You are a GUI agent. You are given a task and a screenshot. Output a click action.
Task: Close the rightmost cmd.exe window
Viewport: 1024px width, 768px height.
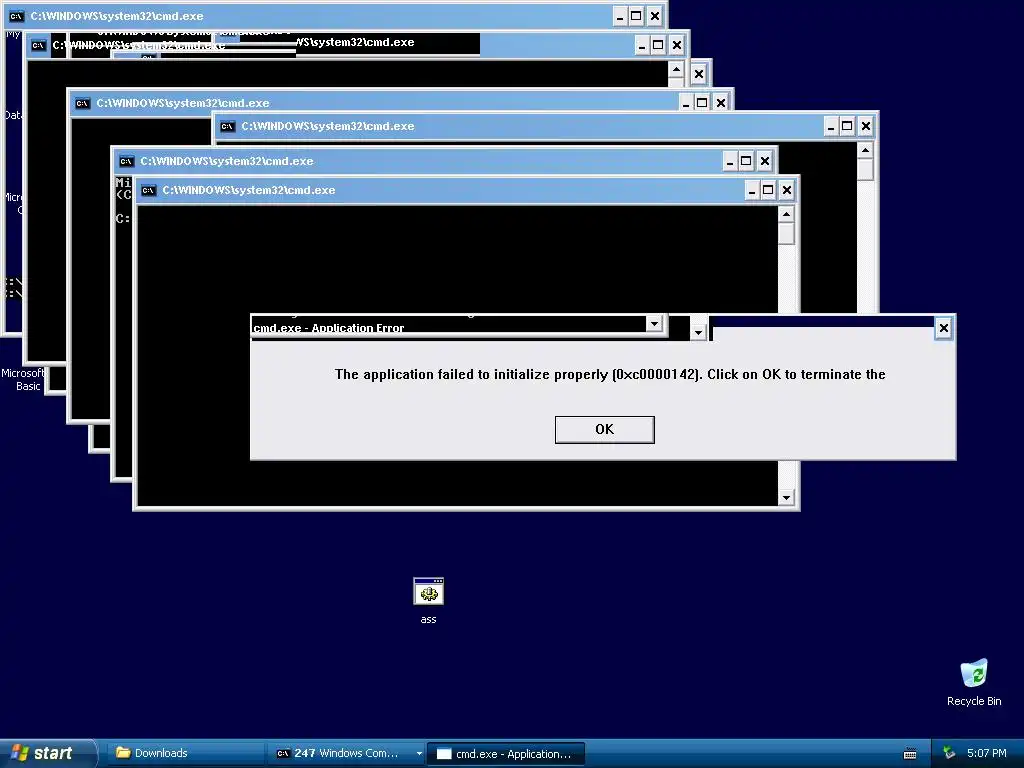point(865,126)
